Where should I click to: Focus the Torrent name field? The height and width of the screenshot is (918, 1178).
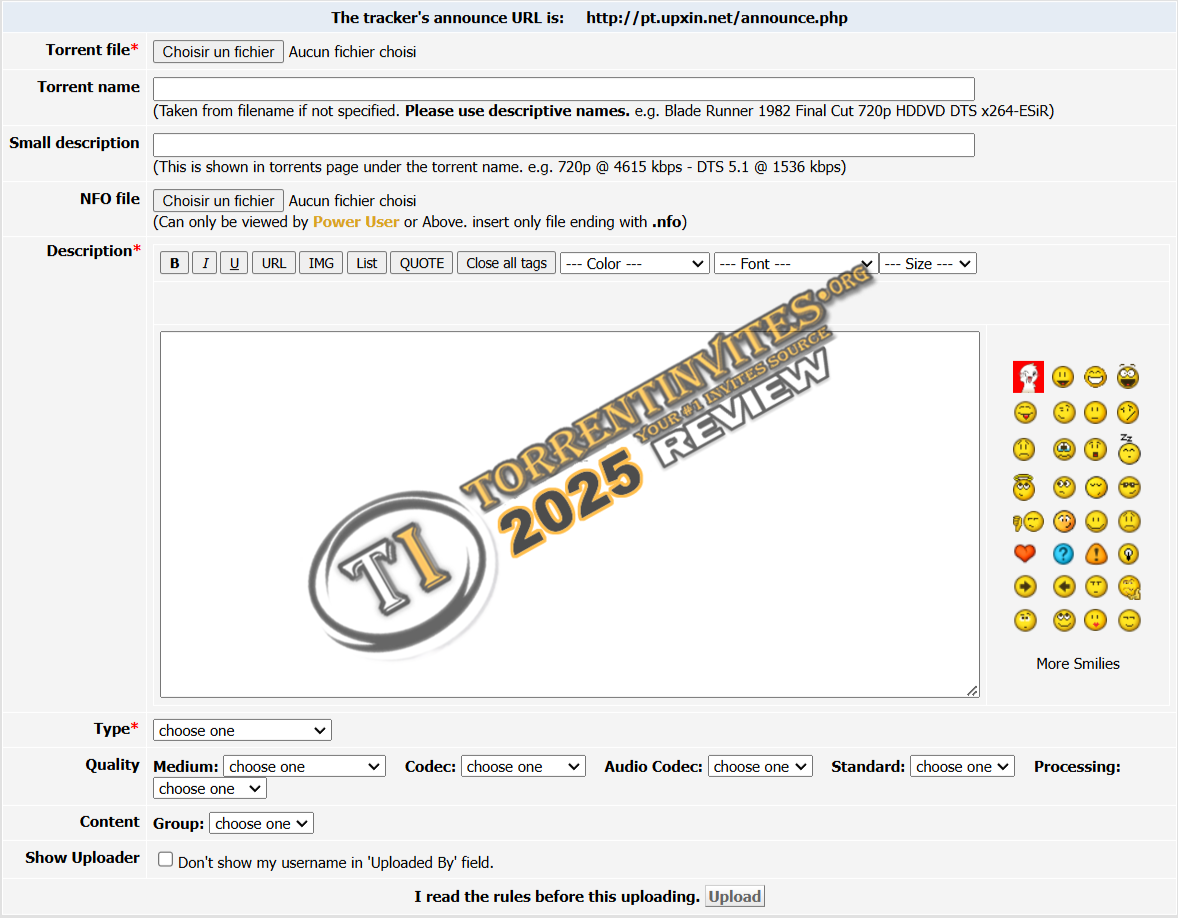tap(563, 89)
